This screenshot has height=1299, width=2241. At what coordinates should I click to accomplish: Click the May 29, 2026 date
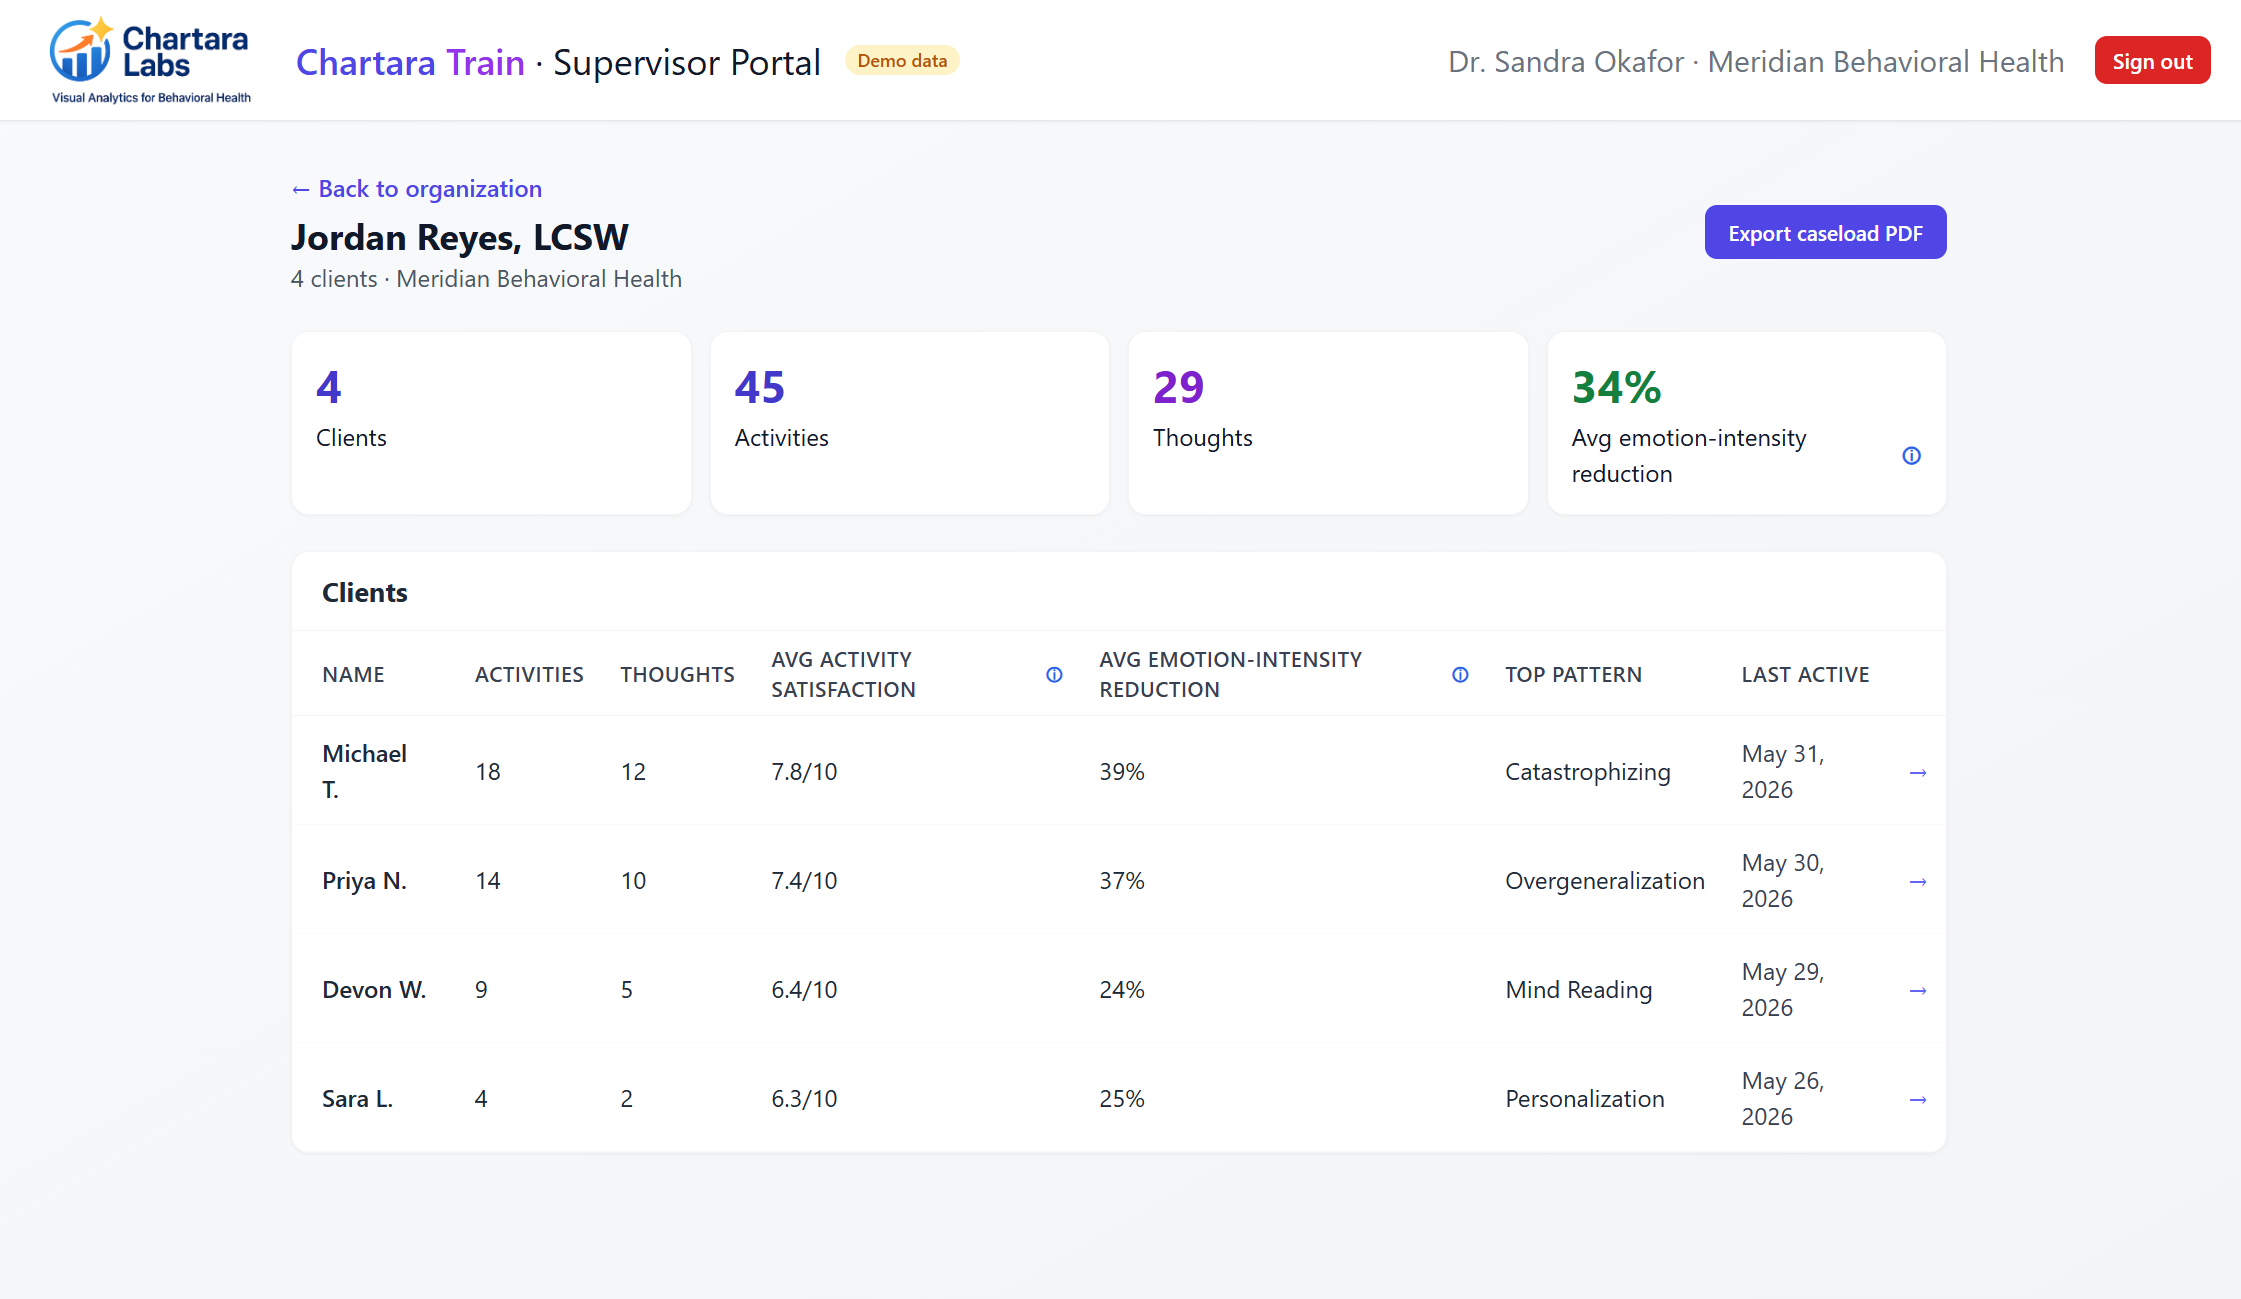point(1783,990)
